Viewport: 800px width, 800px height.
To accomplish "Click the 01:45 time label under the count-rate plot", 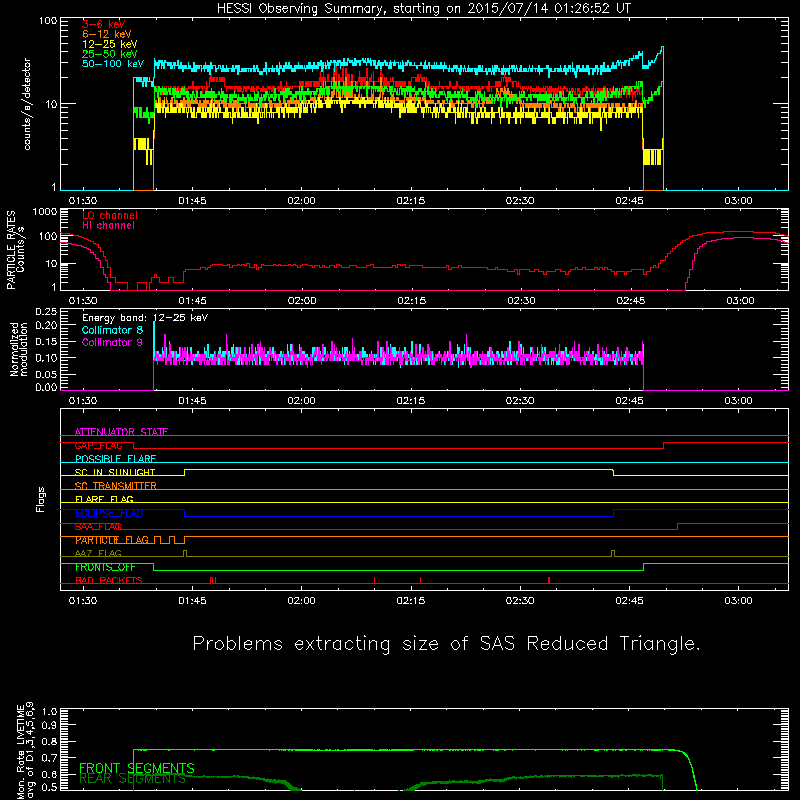I will 192,201.
